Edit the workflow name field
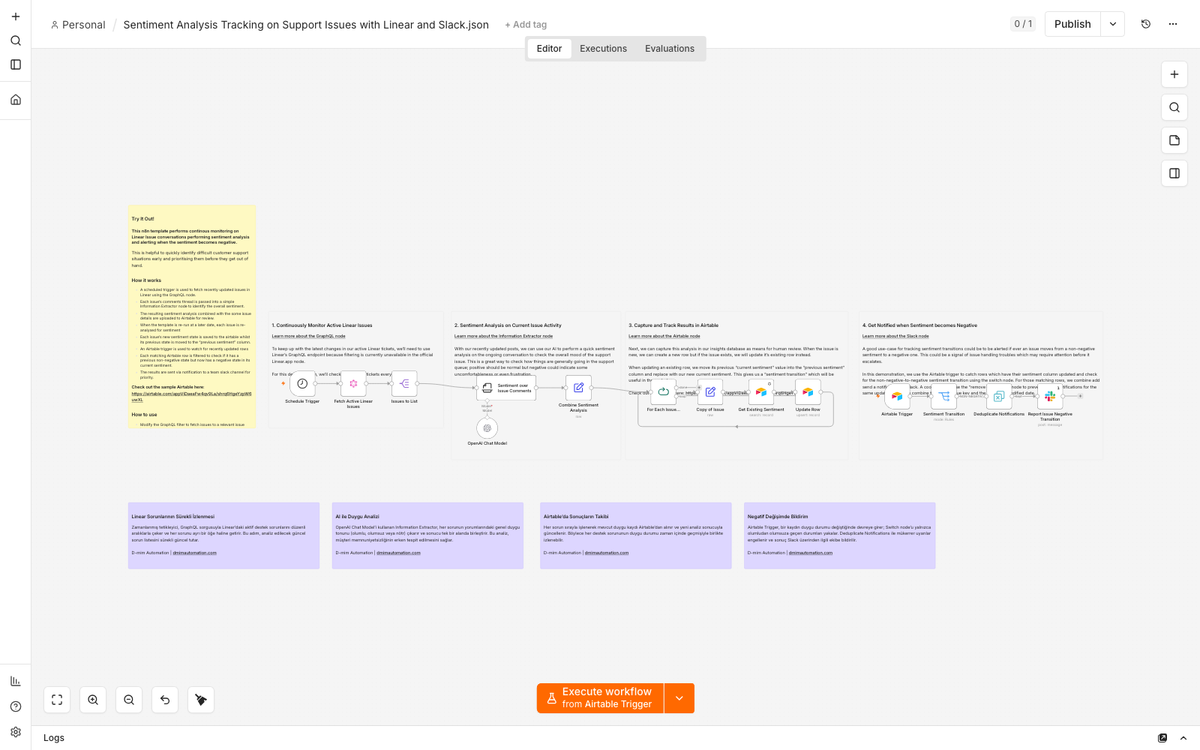 306,25
